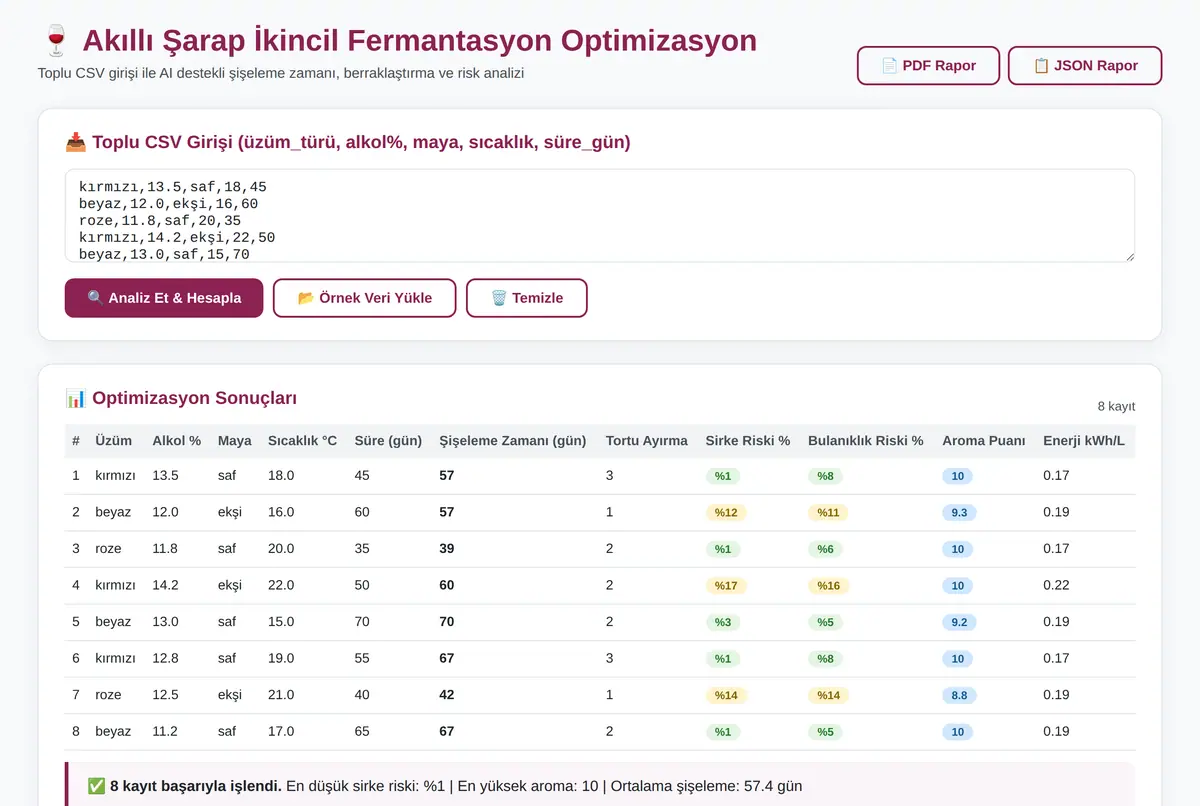Click alcohol value 14.2 in row 4
The height and width of the screenshot is (806, 1200).
(x=165, y=585)
